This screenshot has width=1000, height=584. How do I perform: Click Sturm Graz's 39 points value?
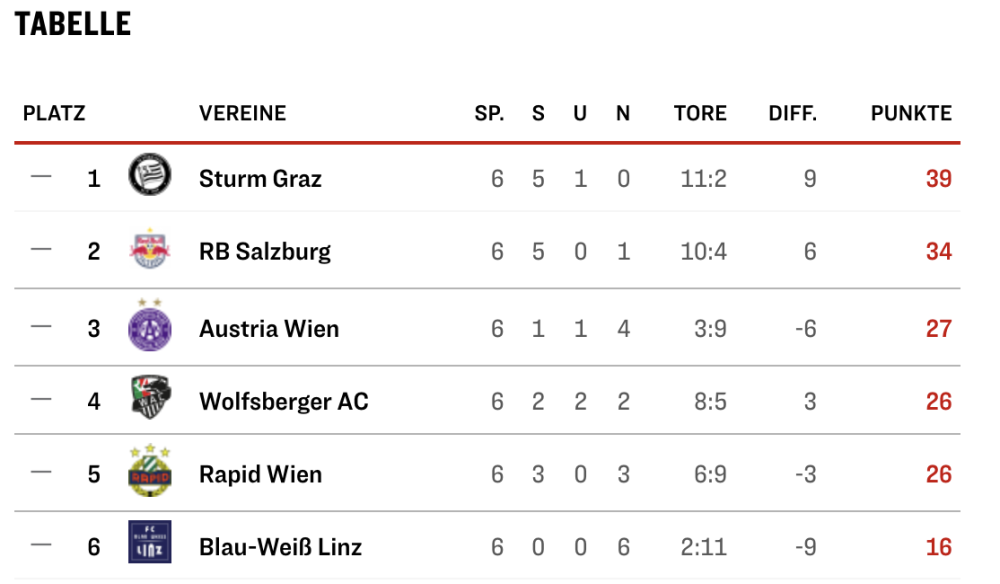pyautogui.click(x=938, y=179)
